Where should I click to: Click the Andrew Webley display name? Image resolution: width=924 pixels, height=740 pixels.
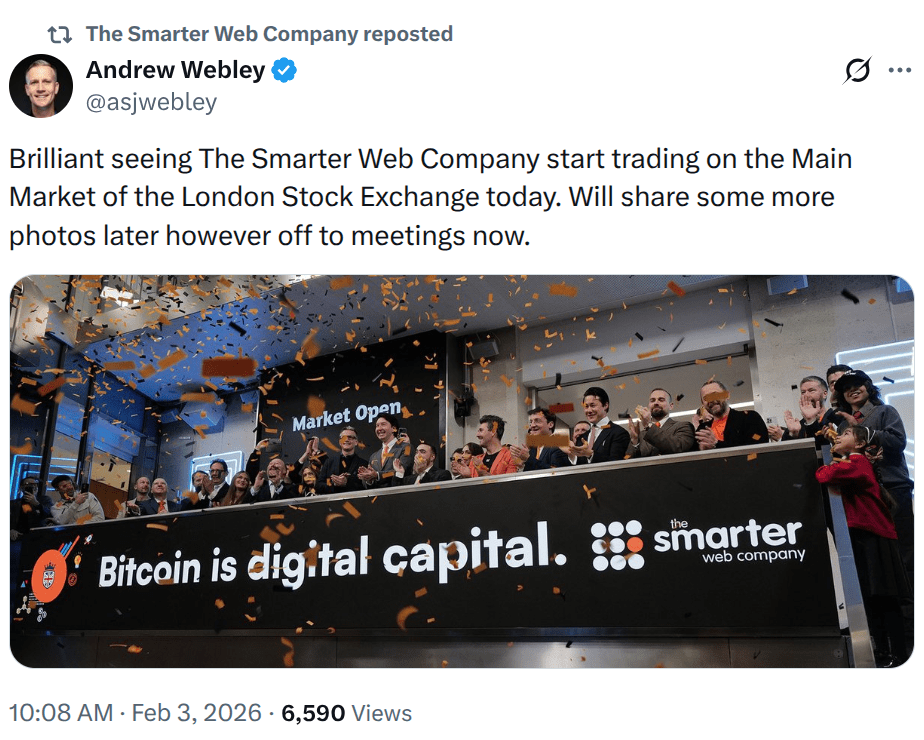[175, 70]
